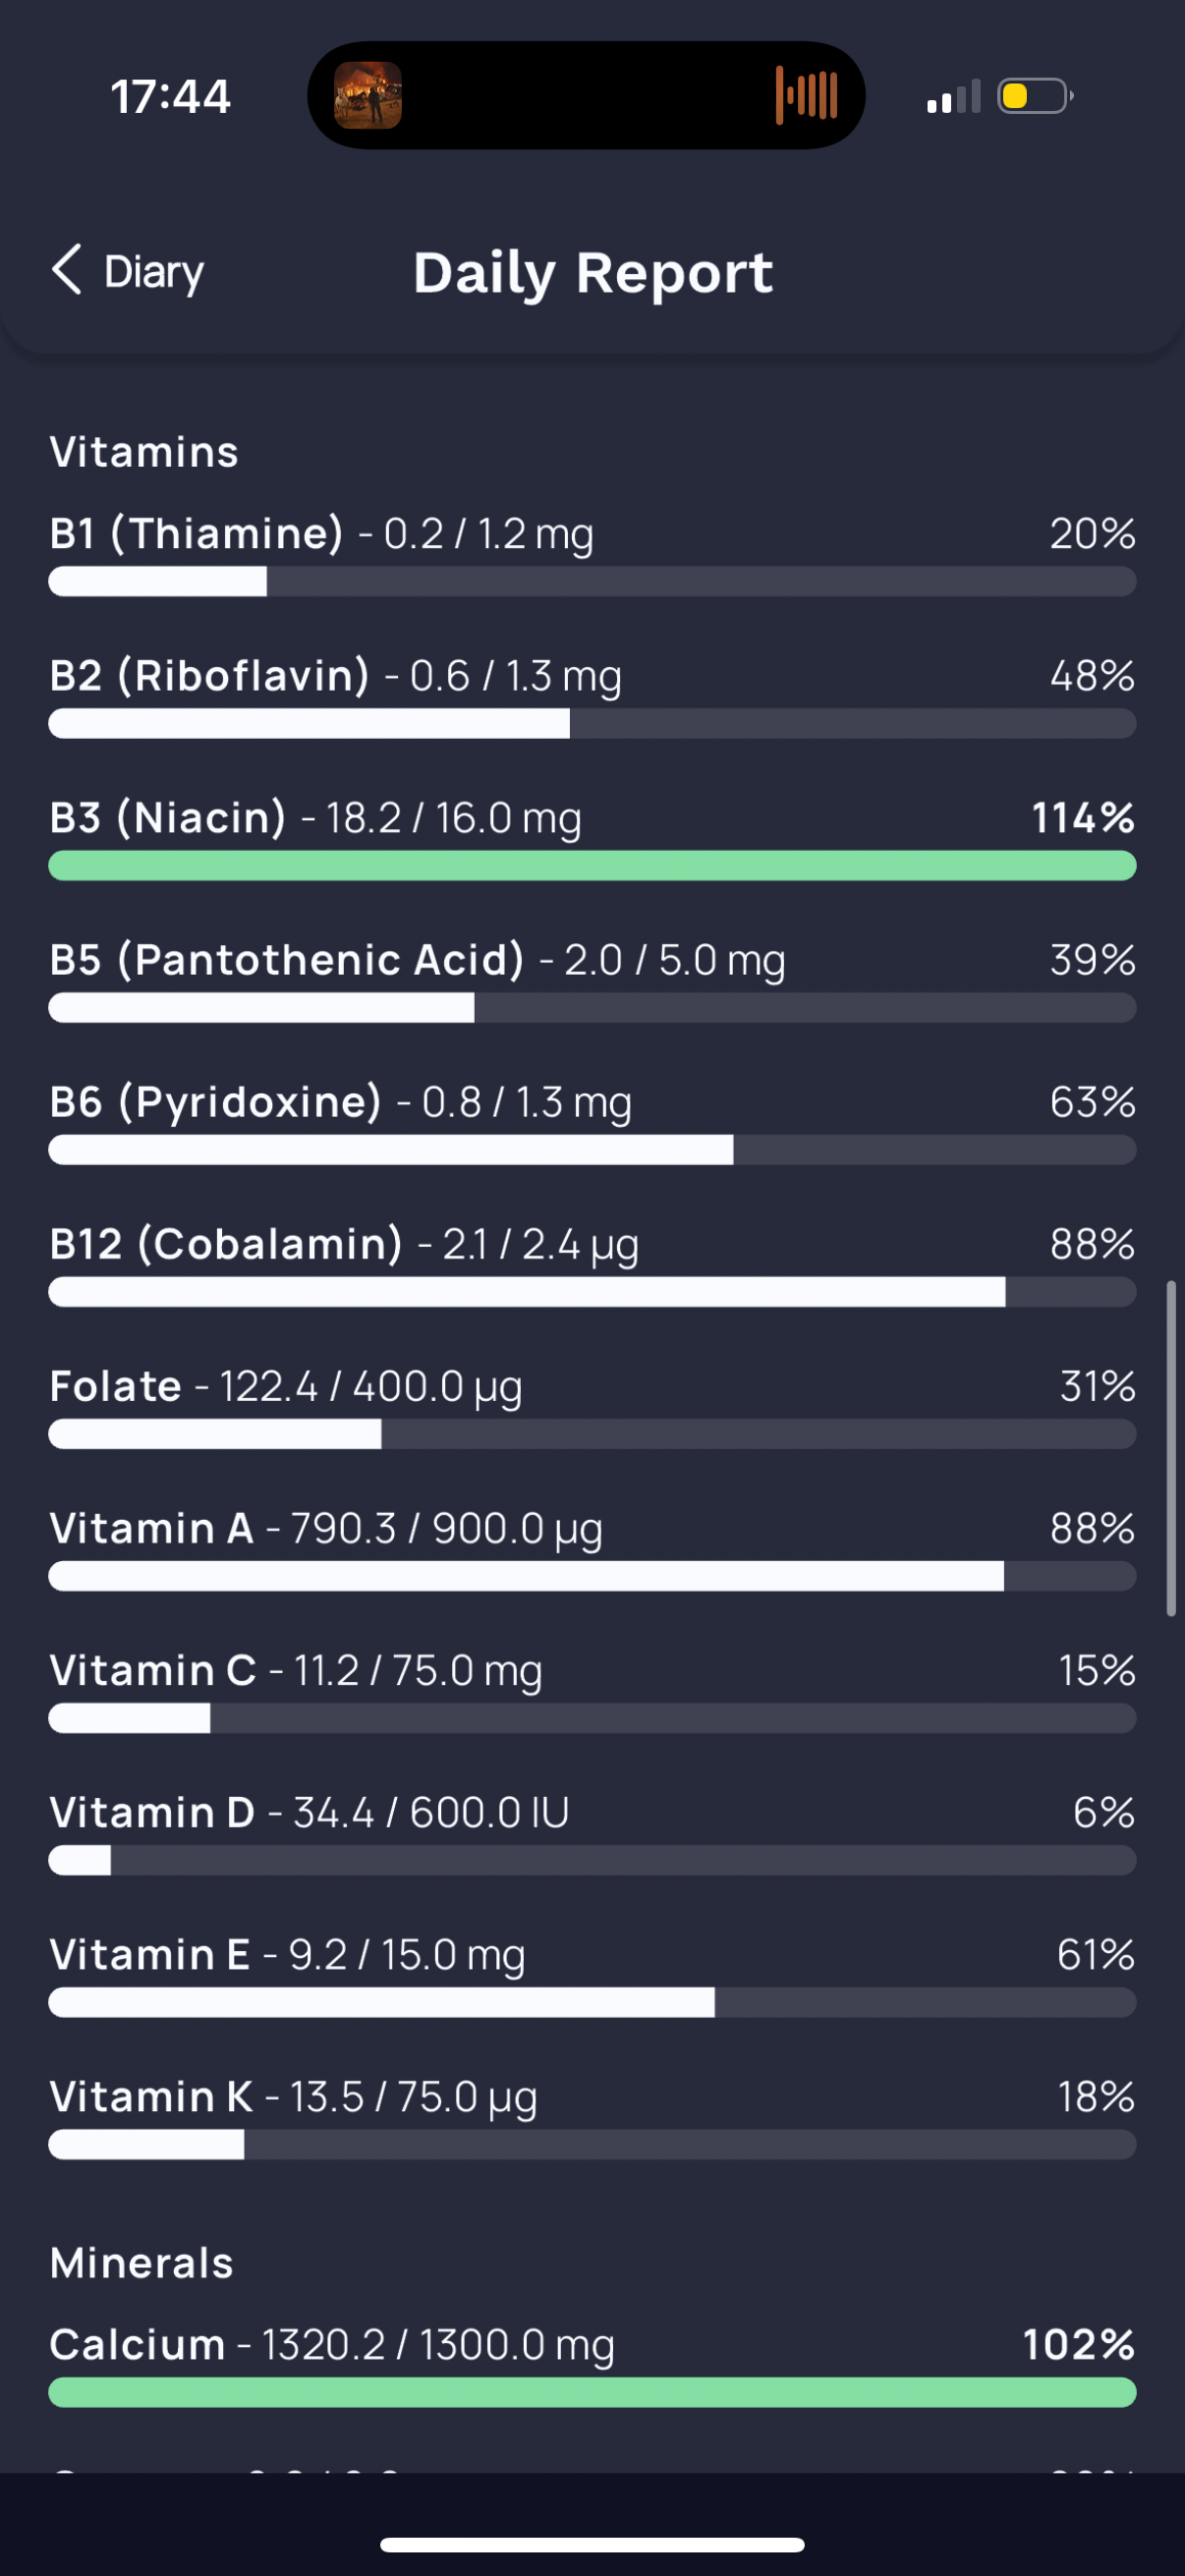Tap the Minerals section header
The width and height of the screenshot is (1185, 2576).
(x=142, y=2263)
